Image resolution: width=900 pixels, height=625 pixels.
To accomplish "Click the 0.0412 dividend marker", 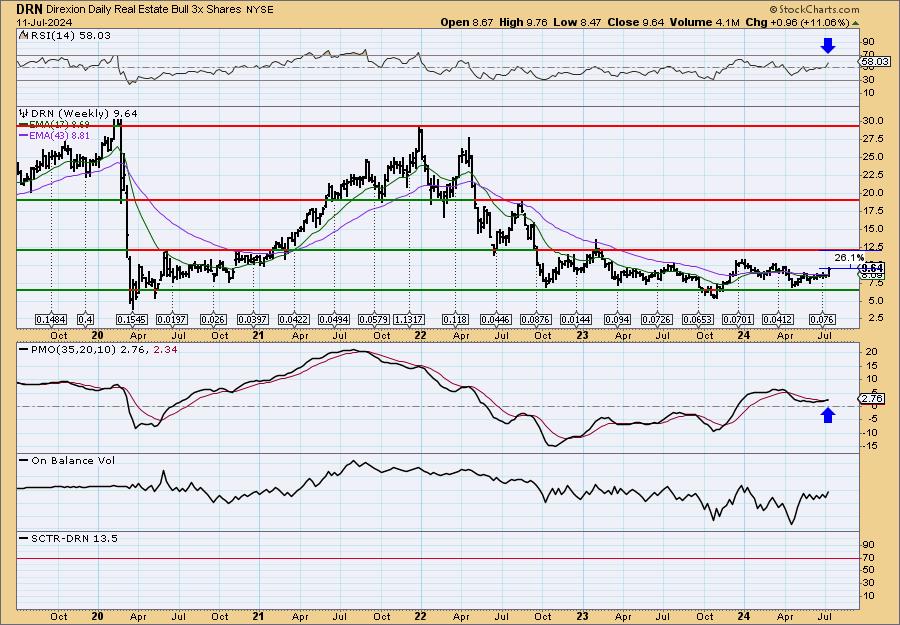I will tap(778, 319).
